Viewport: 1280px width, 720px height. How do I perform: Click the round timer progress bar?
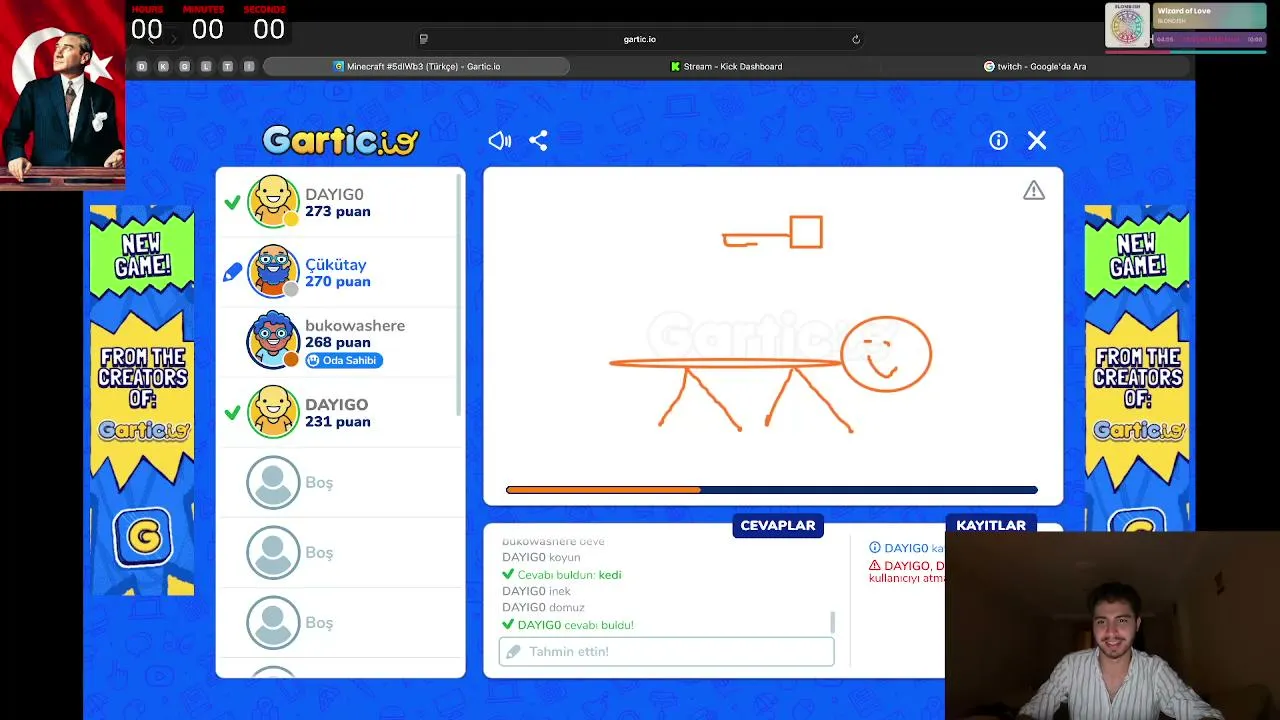click(x=772, y=490)
